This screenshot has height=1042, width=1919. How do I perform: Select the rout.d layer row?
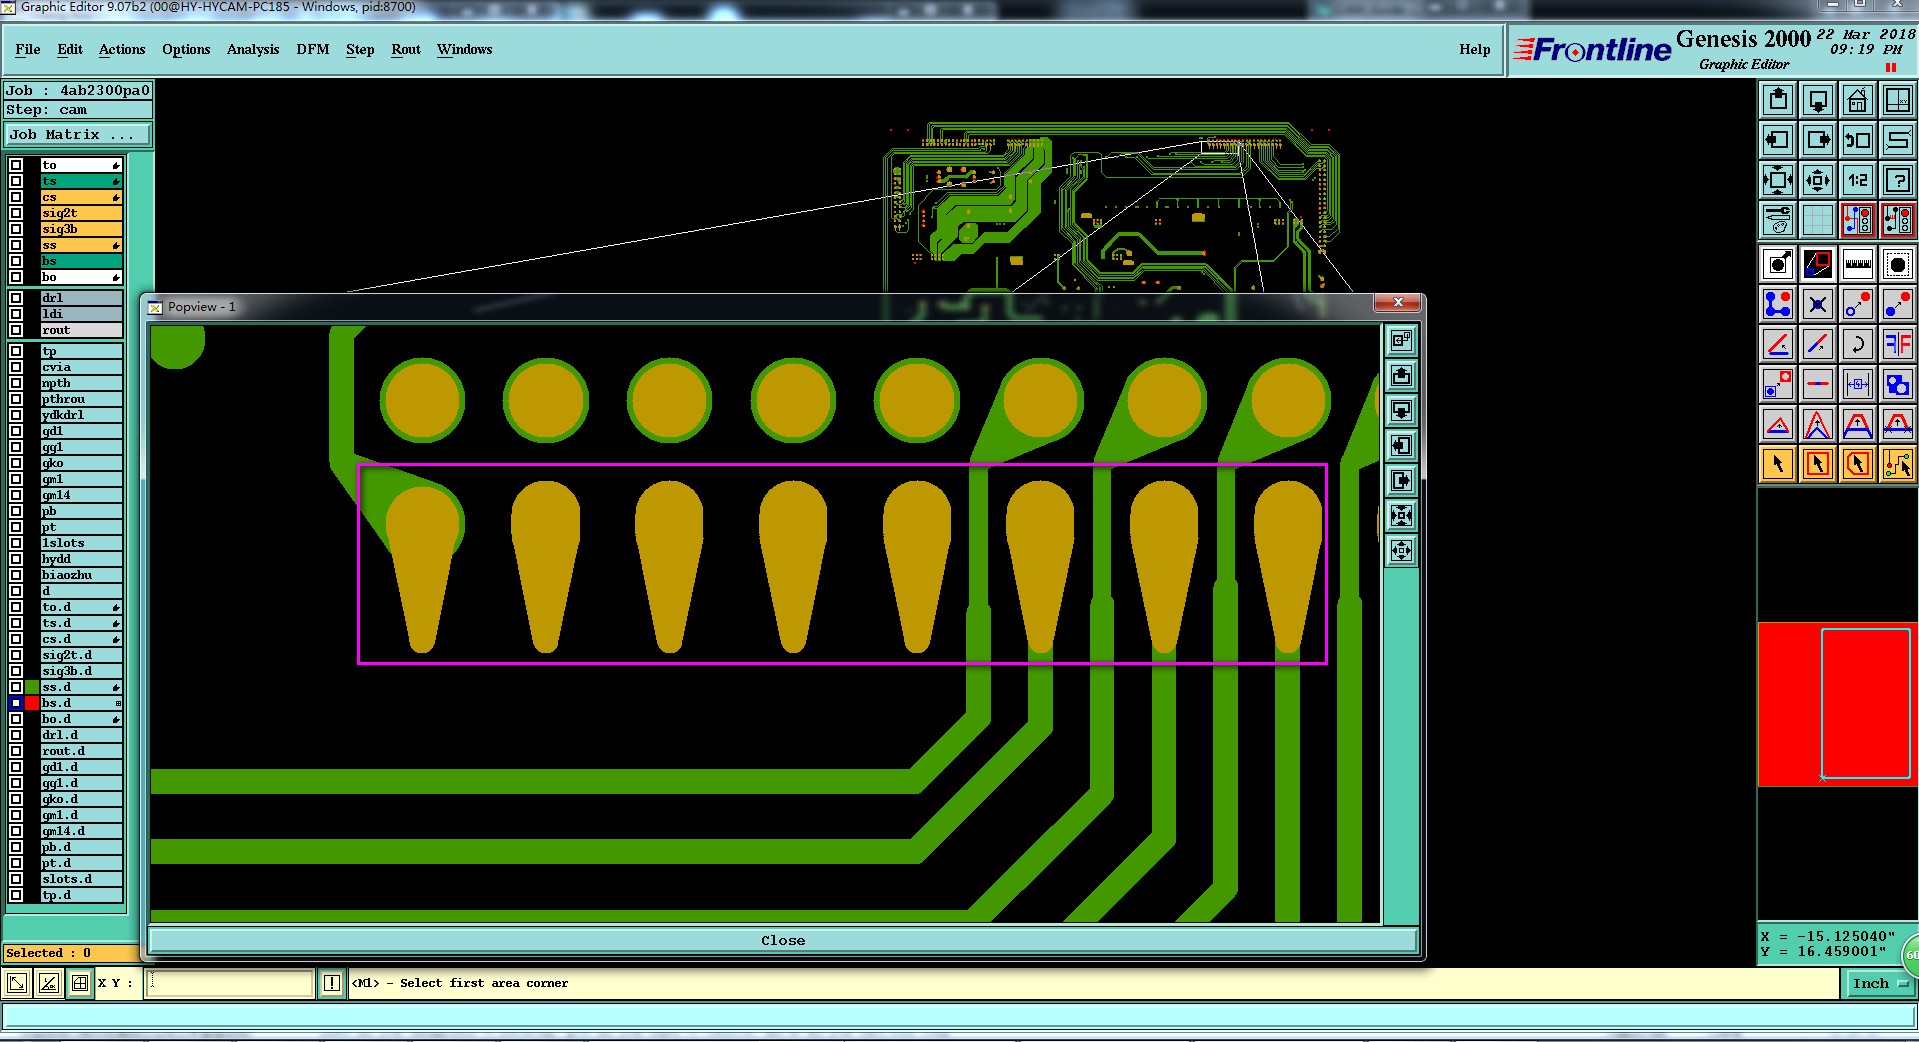tap(81, 751)
